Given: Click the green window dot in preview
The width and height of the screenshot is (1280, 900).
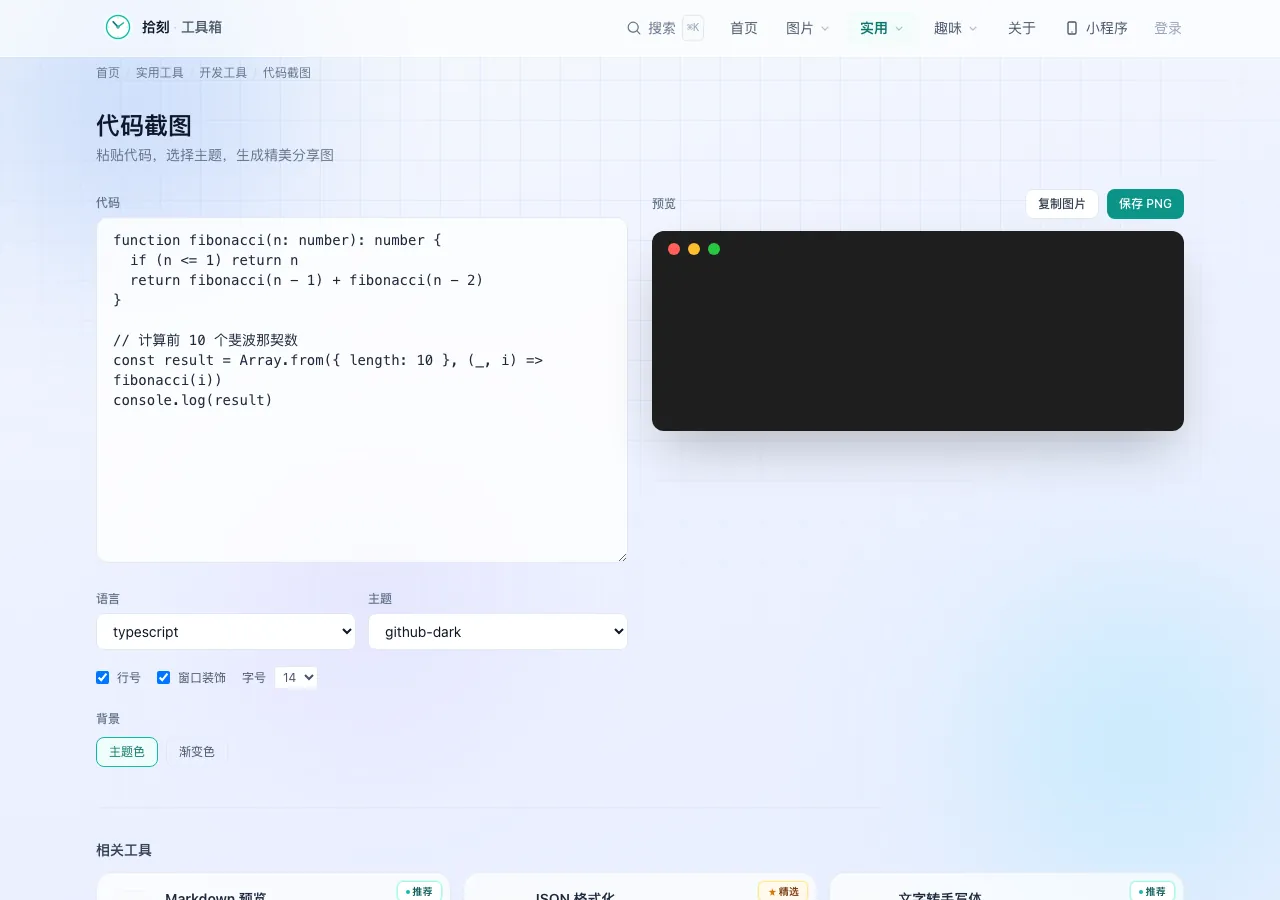Looking at the screenshot, I should click(x=714, y=249).
